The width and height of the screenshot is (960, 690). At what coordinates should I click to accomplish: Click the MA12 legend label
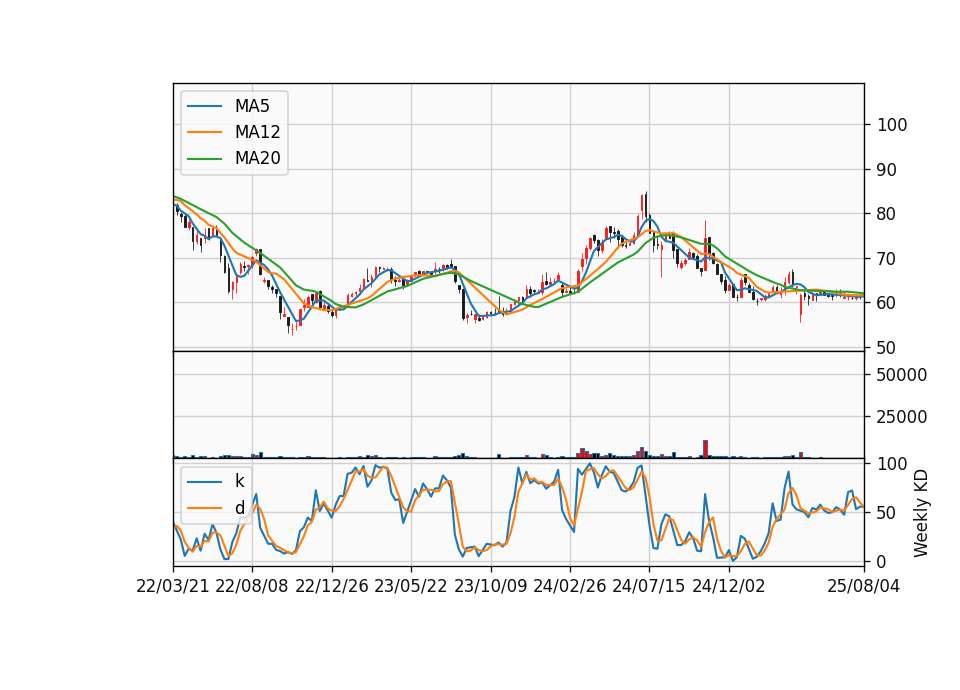click(257, 132)
